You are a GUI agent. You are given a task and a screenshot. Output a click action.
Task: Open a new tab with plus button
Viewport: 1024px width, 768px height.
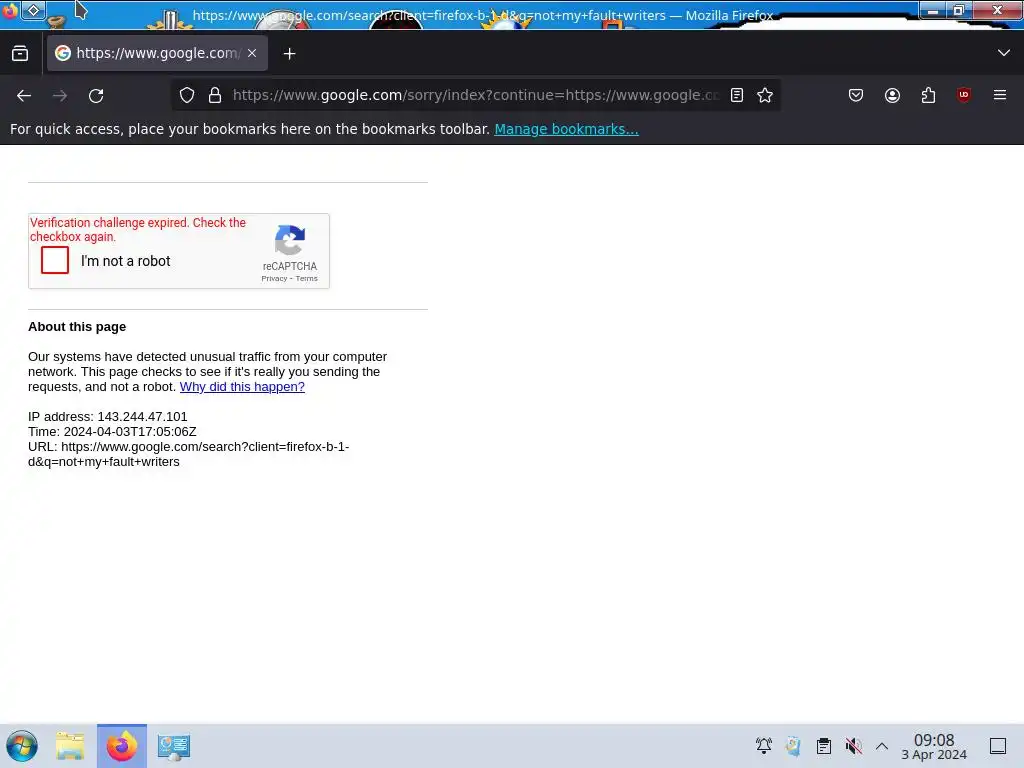tap(289, 54)
